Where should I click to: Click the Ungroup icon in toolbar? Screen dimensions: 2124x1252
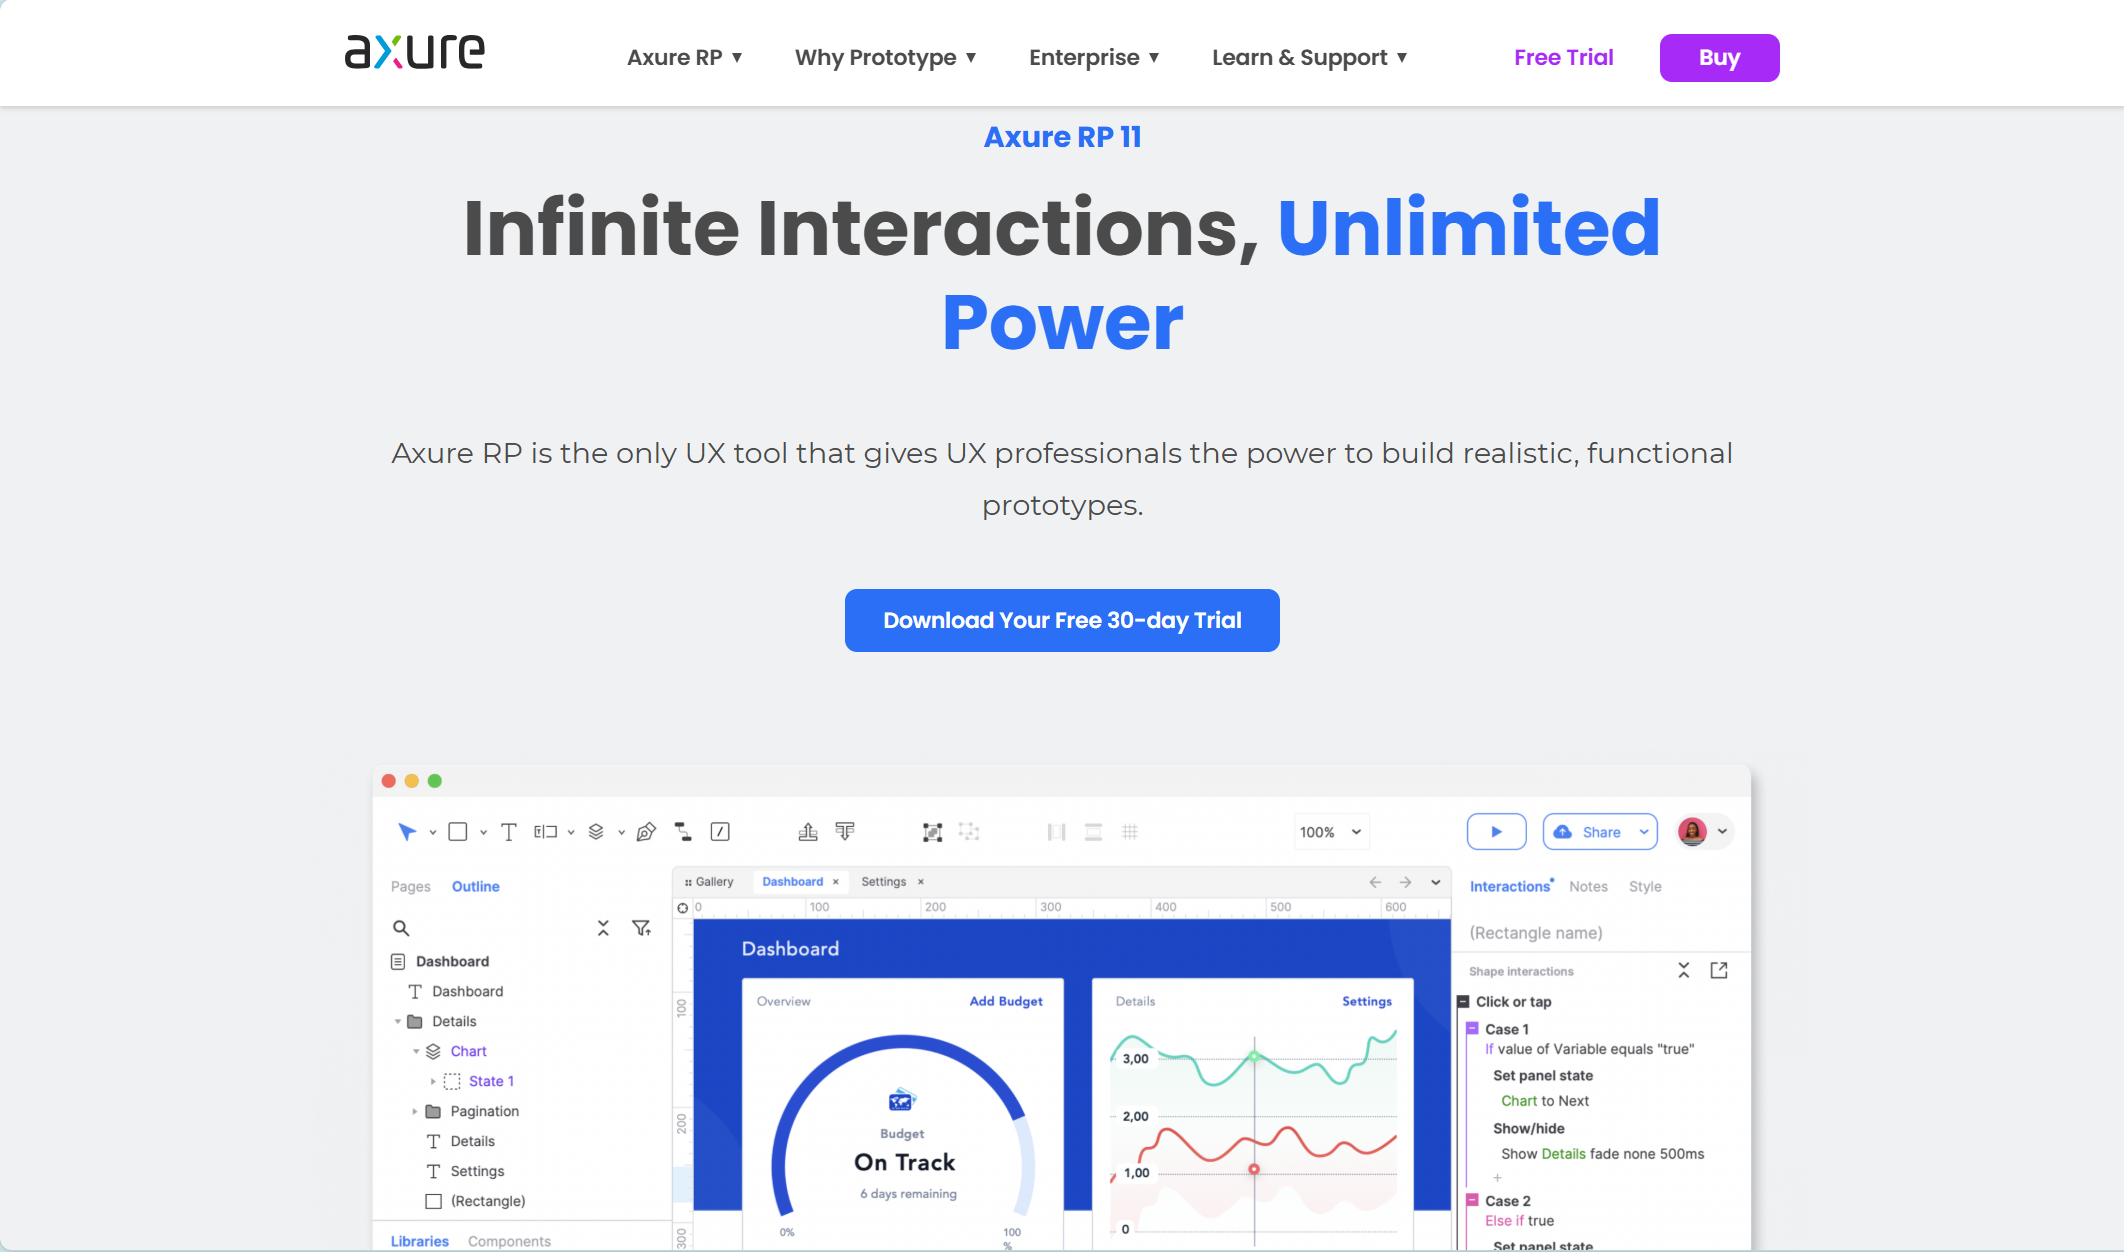pos(969,832)
